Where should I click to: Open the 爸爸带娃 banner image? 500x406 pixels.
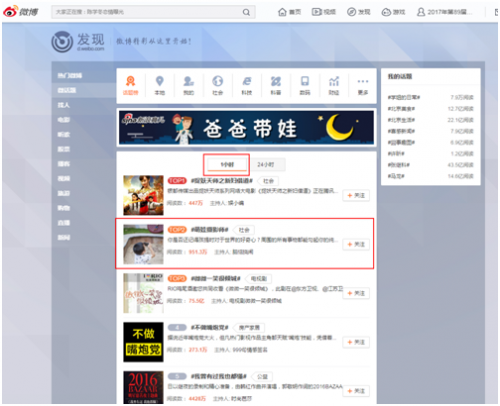coord(246,127)
